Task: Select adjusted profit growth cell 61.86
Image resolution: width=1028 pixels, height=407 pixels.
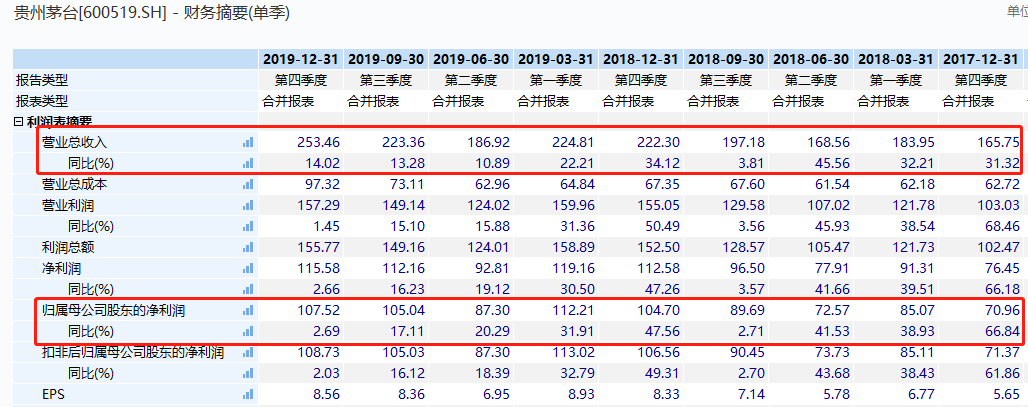Action: pyautogui.click(x=1003, y=374)
